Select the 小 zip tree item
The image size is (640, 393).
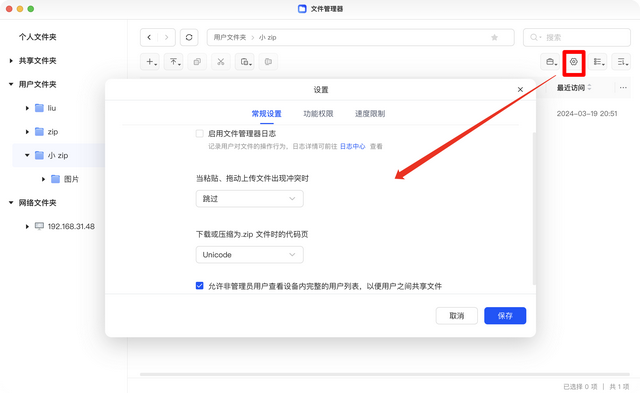point(58,155)
